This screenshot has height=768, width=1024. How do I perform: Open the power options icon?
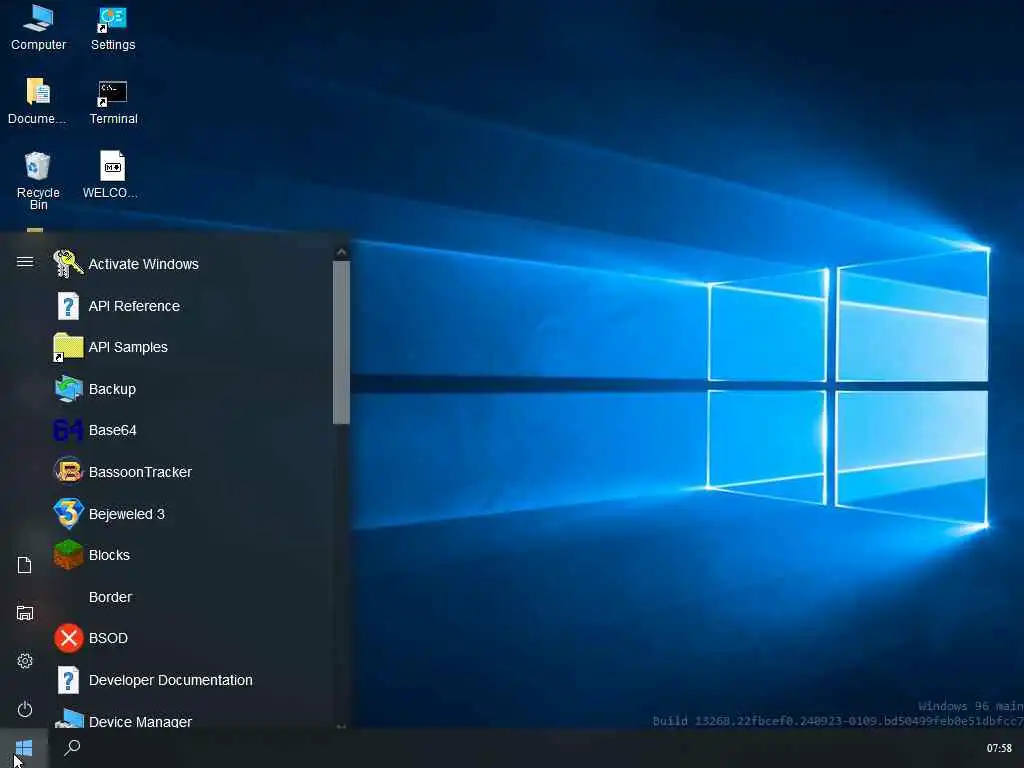25,709
